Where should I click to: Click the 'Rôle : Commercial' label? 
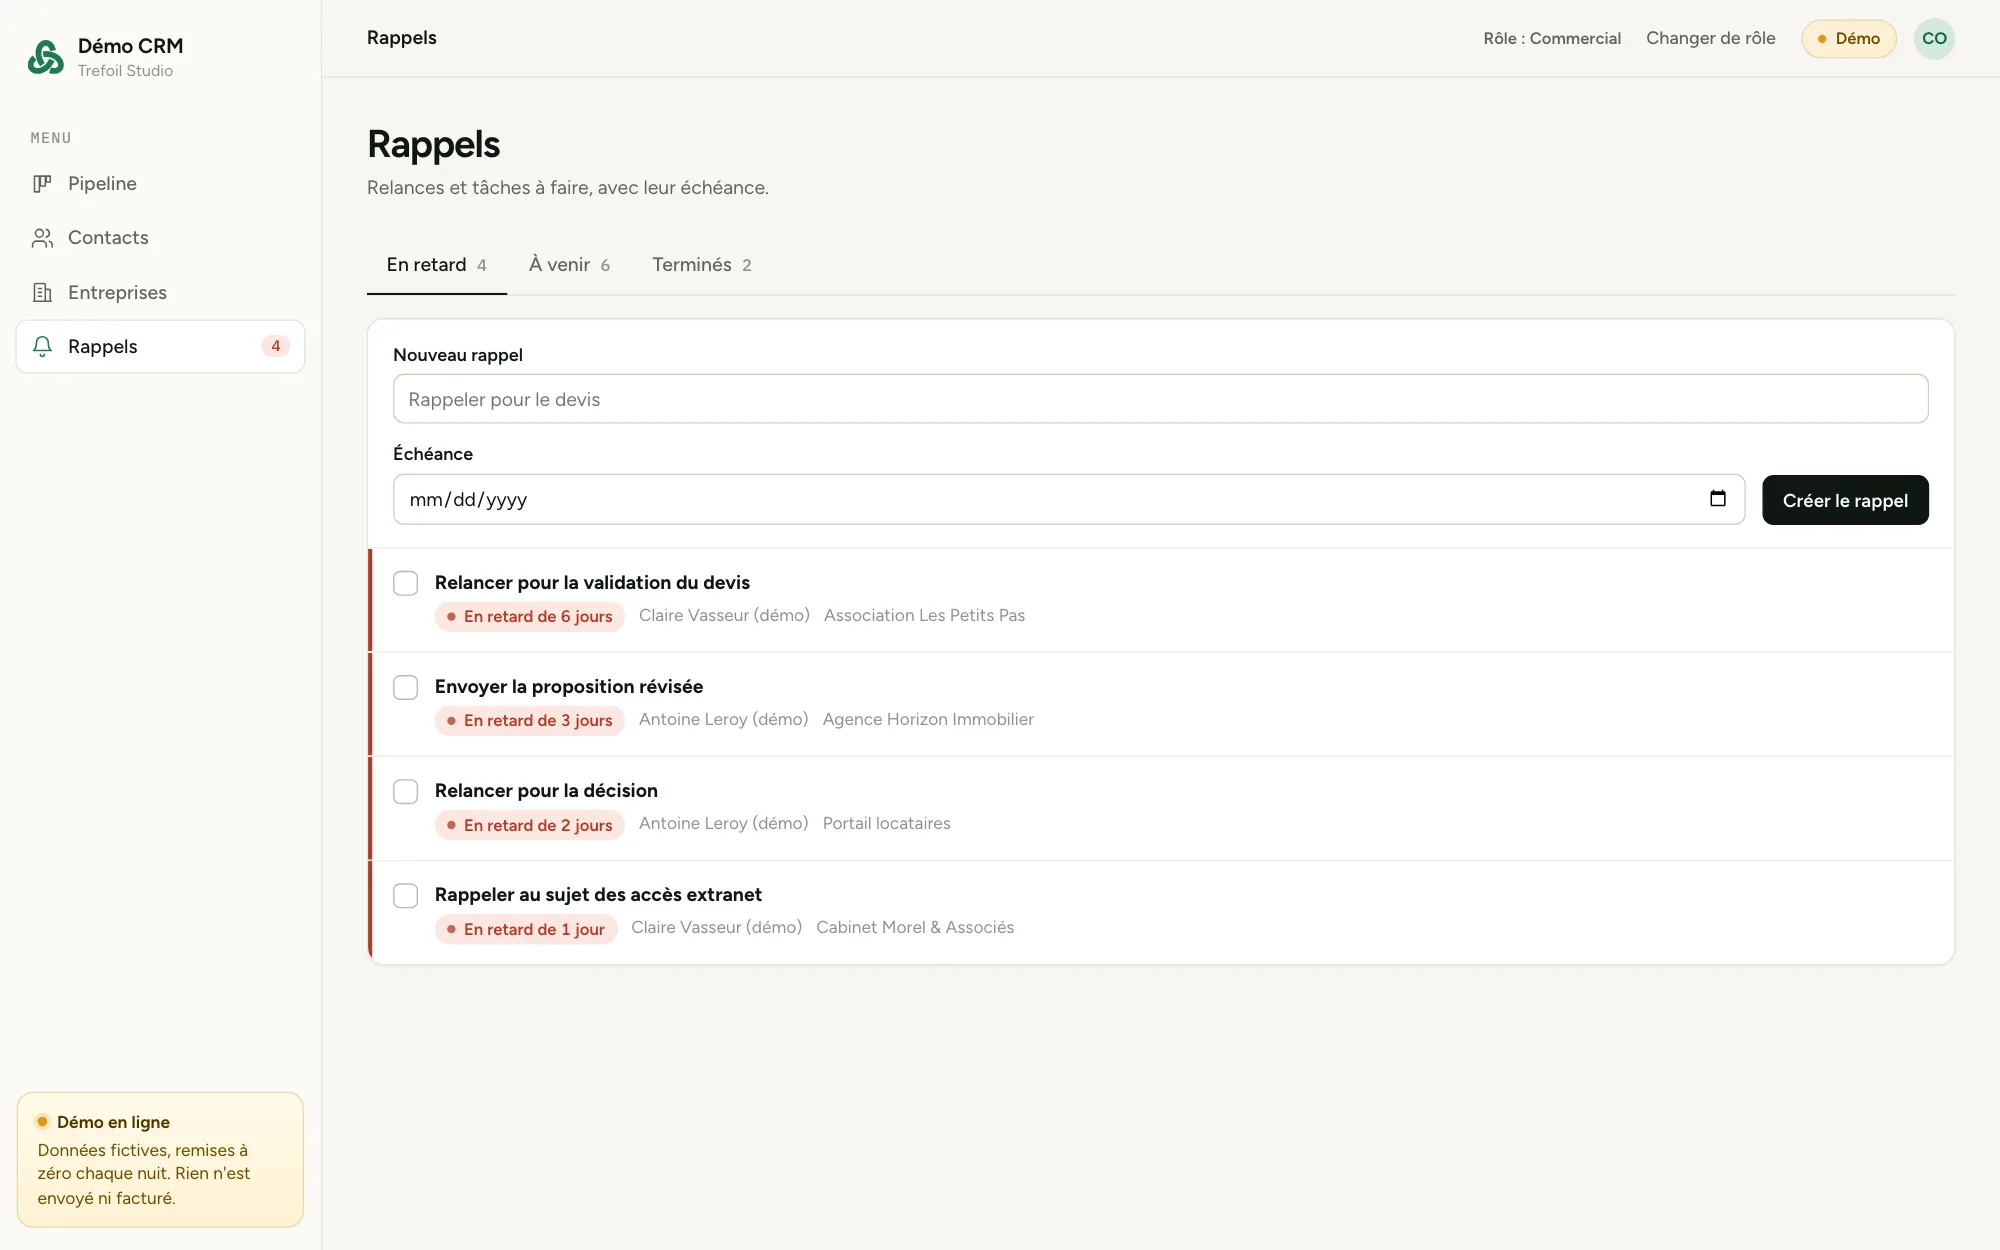click(1552, 39)
